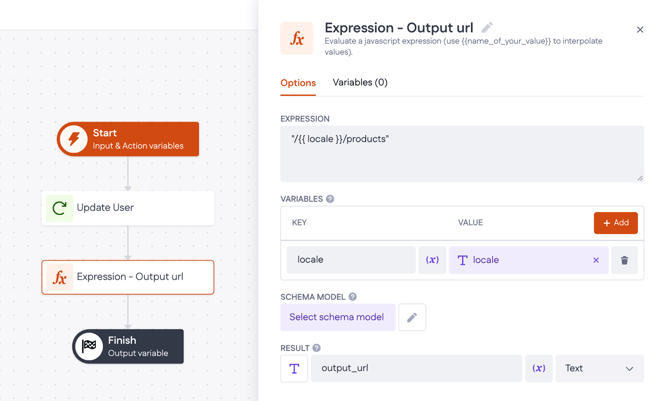Click the Variables help question mark icon
The height and width of the screenshot is (401, 670).
(330, 199)
